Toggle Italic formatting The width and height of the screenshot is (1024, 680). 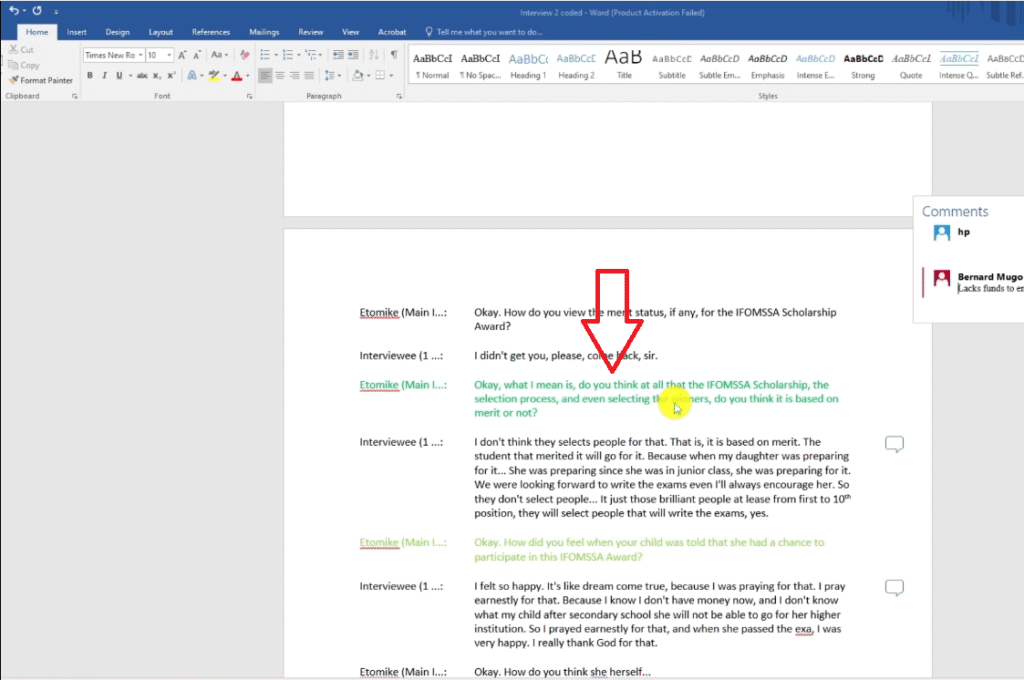[104, 76]
